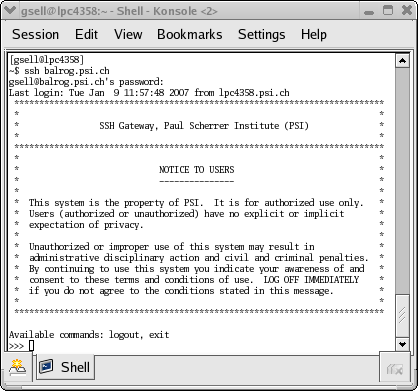Click 'SSH Gateway, Paul Scherrer Institute (PSI)' text
The image size is (418, 391).
pyautogui.click(x=204, y=126)
